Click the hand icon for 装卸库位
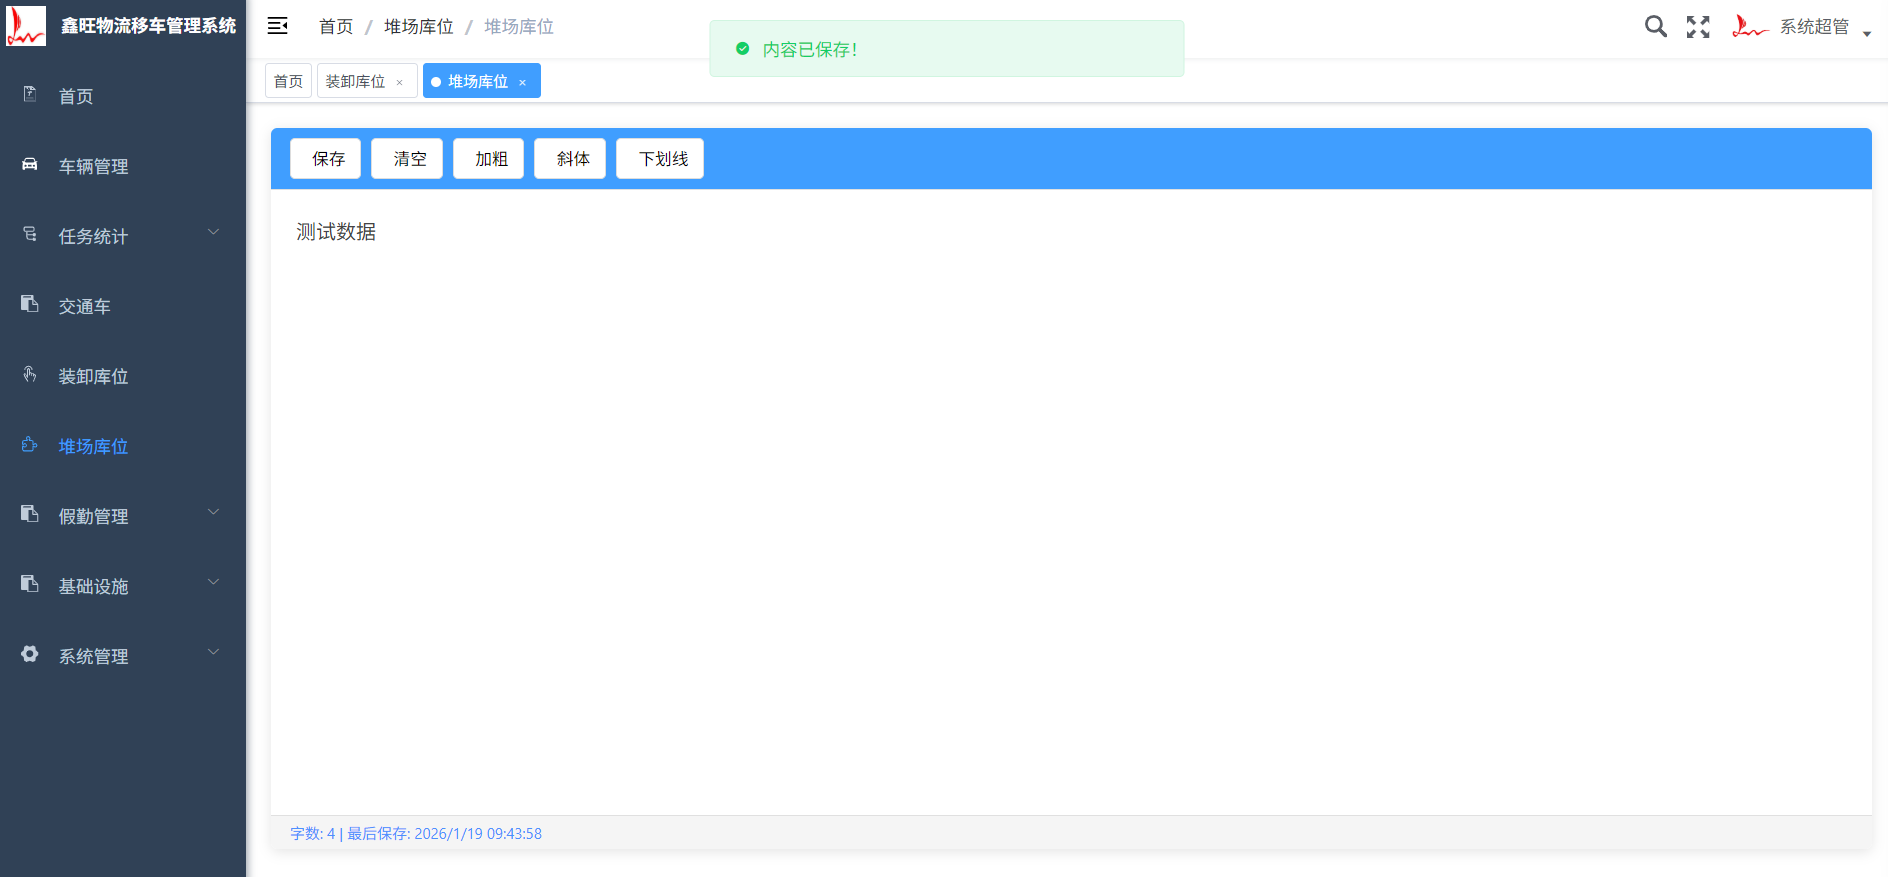The height and width of the screenshot is (877, 1888). 30,374
